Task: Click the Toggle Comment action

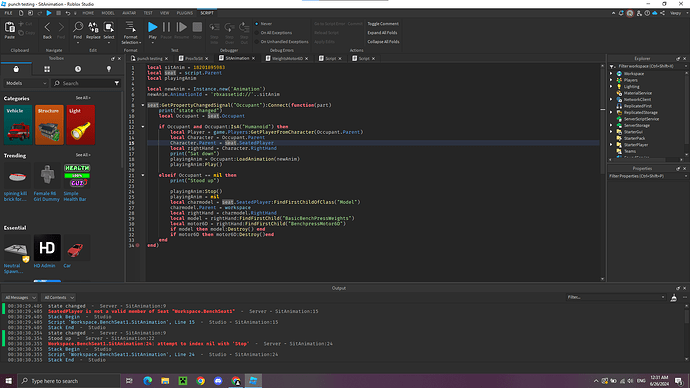Action: tap(383, 24)
